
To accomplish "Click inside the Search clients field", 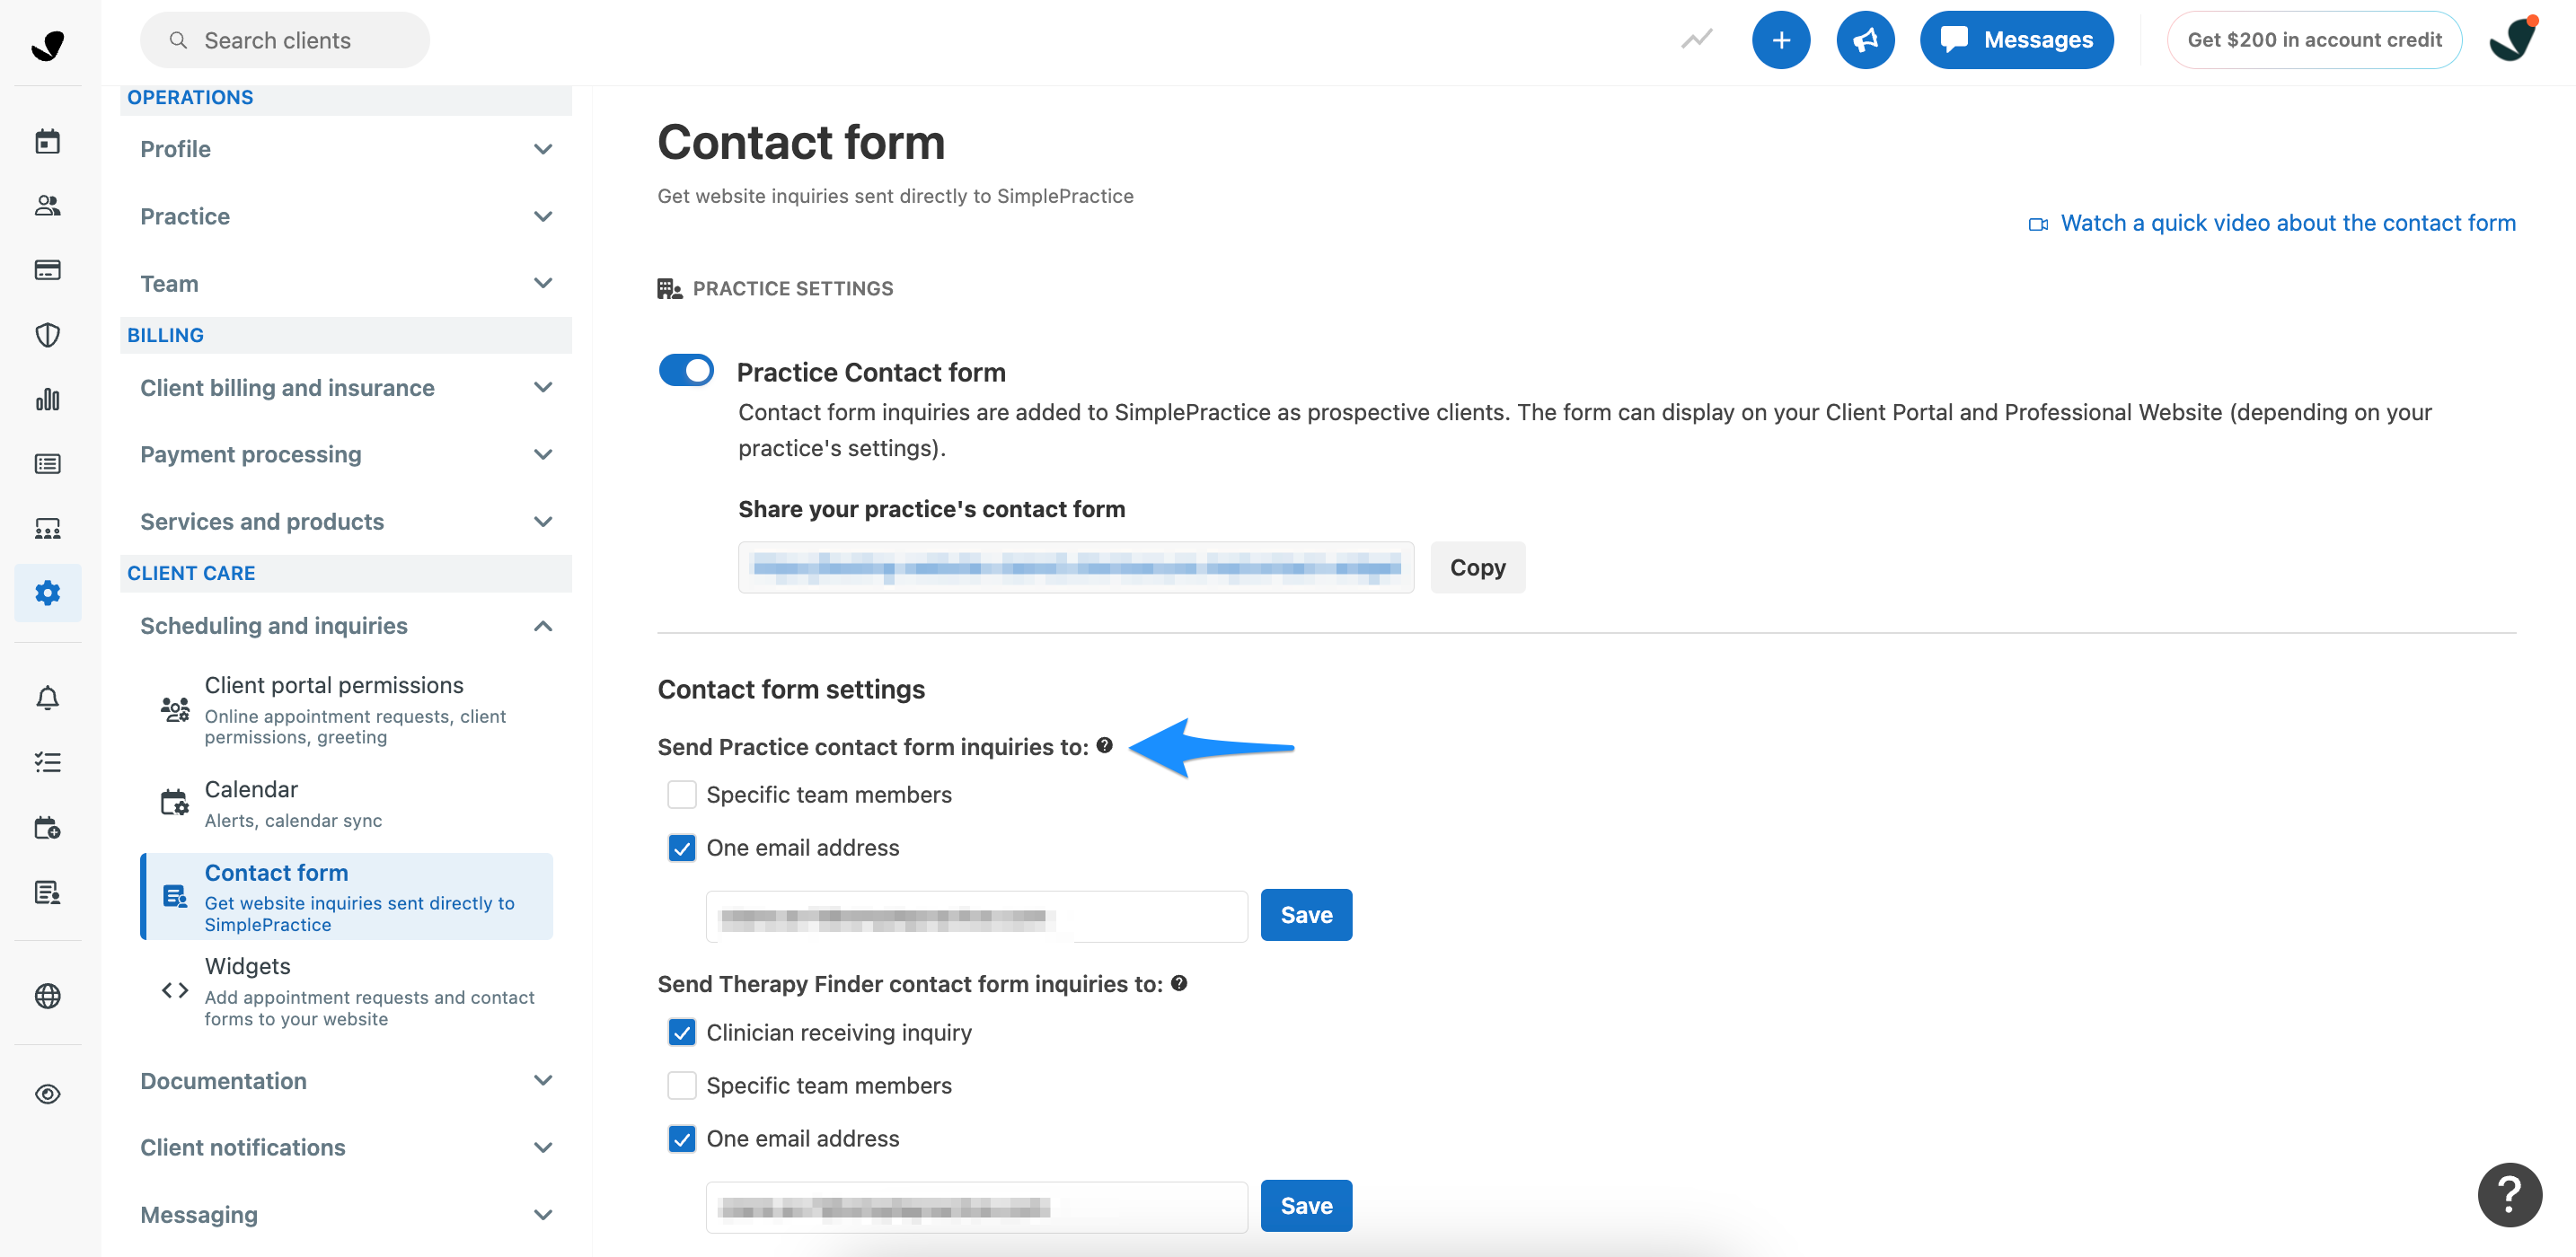I will [x=284, y=39].
